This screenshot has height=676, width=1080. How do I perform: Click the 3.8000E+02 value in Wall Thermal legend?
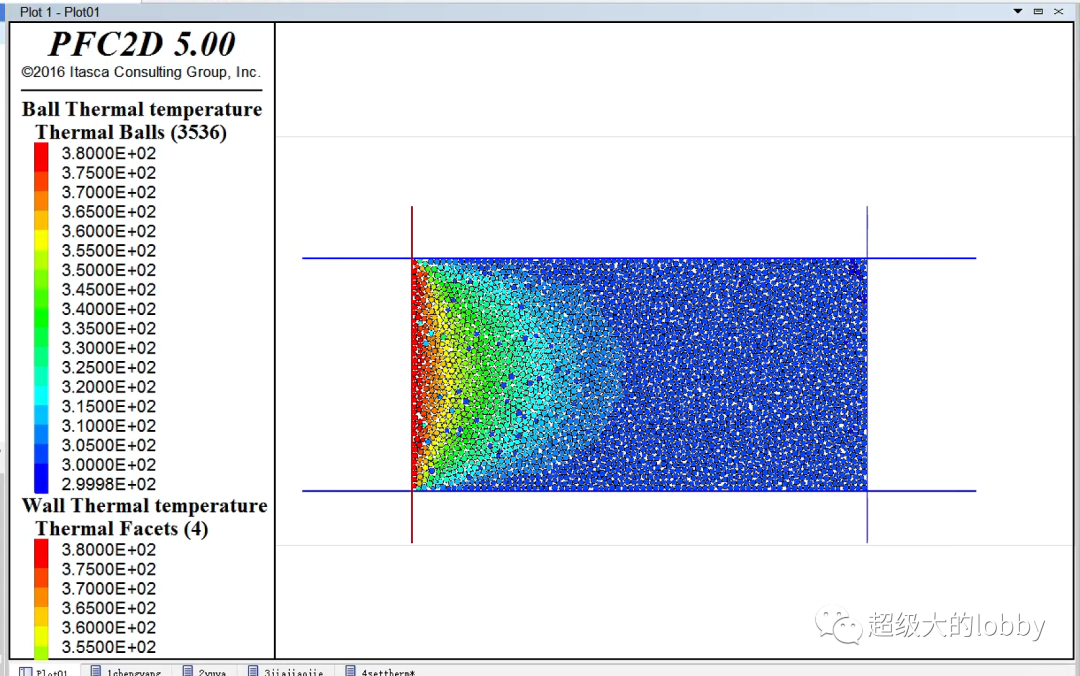point(109,549)
